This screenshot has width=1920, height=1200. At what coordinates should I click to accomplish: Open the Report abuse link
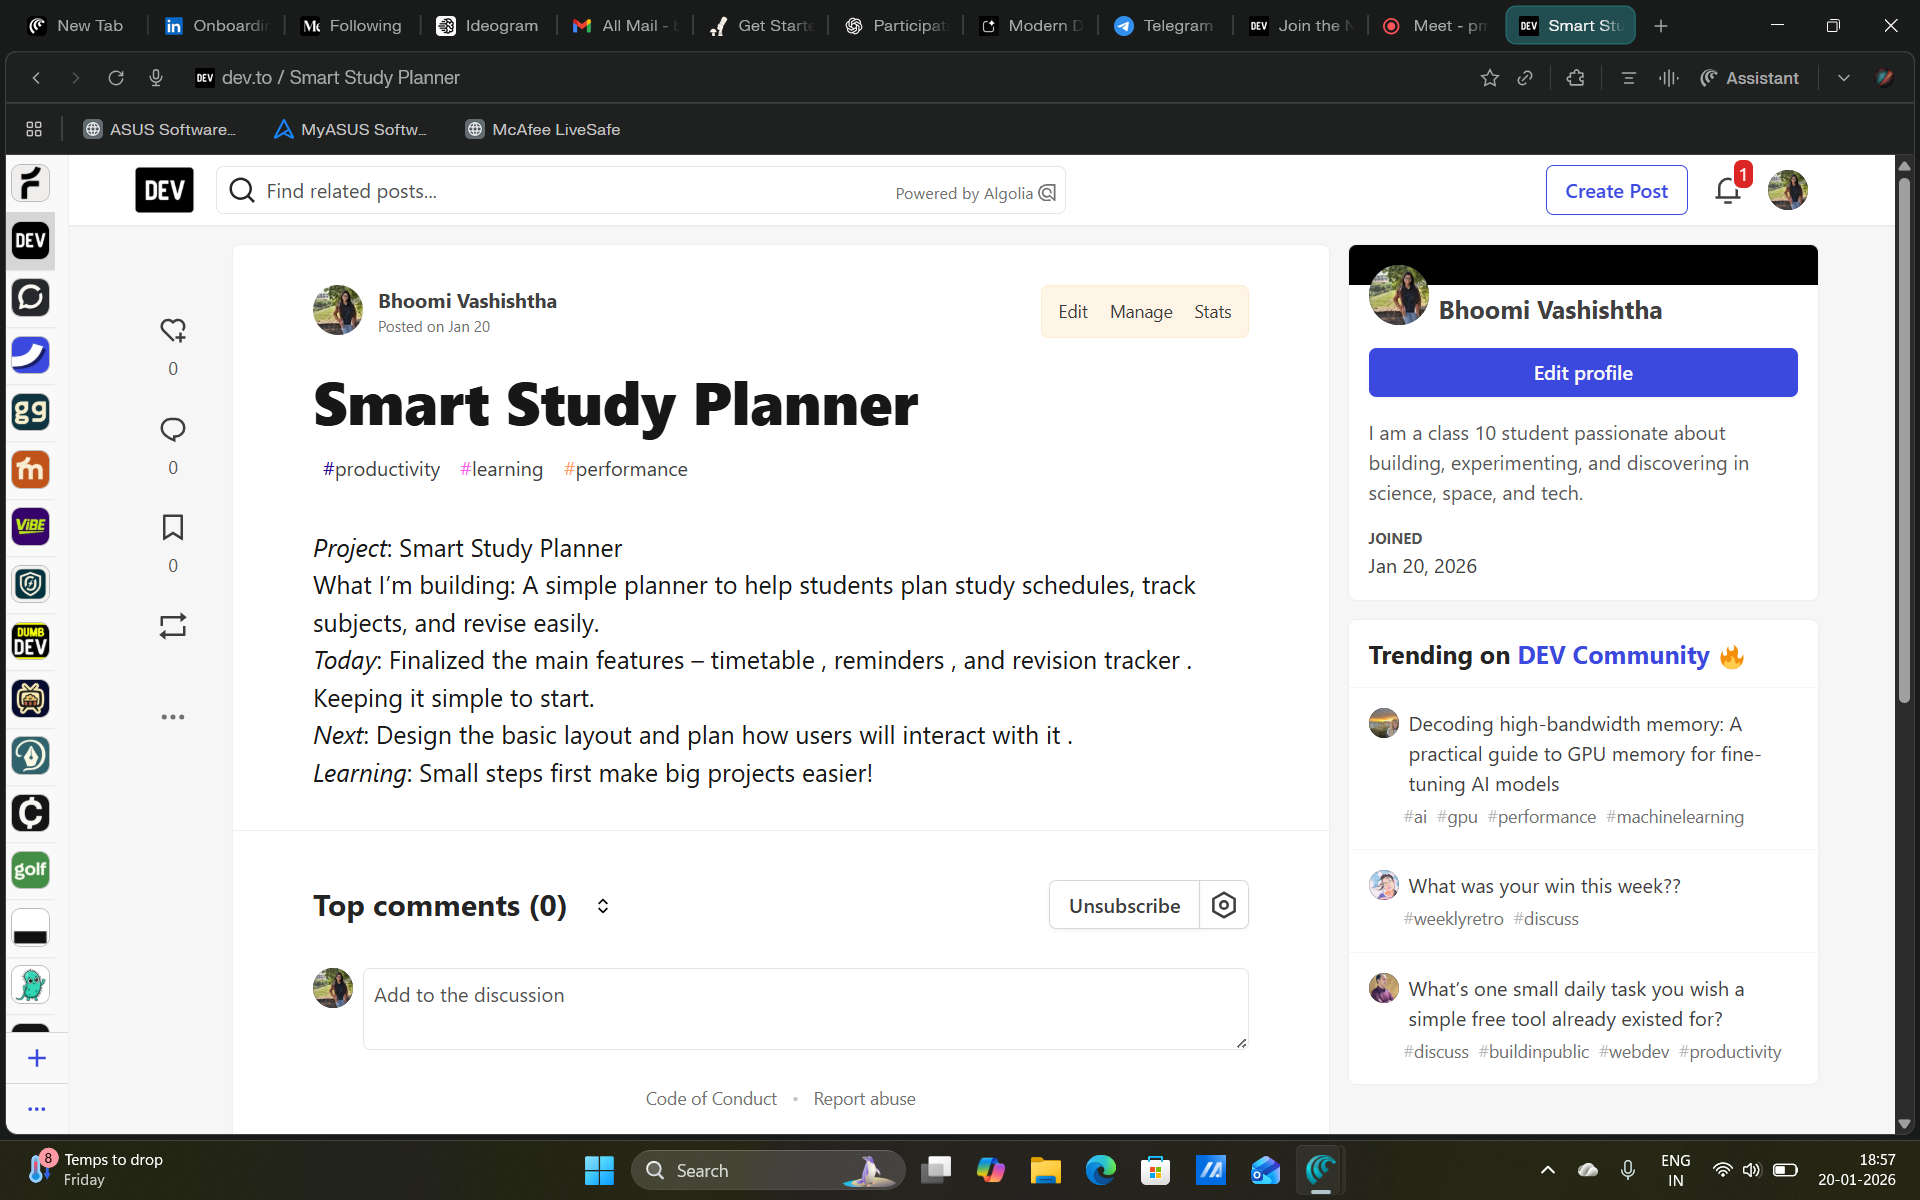click(x=864, y=1098)
